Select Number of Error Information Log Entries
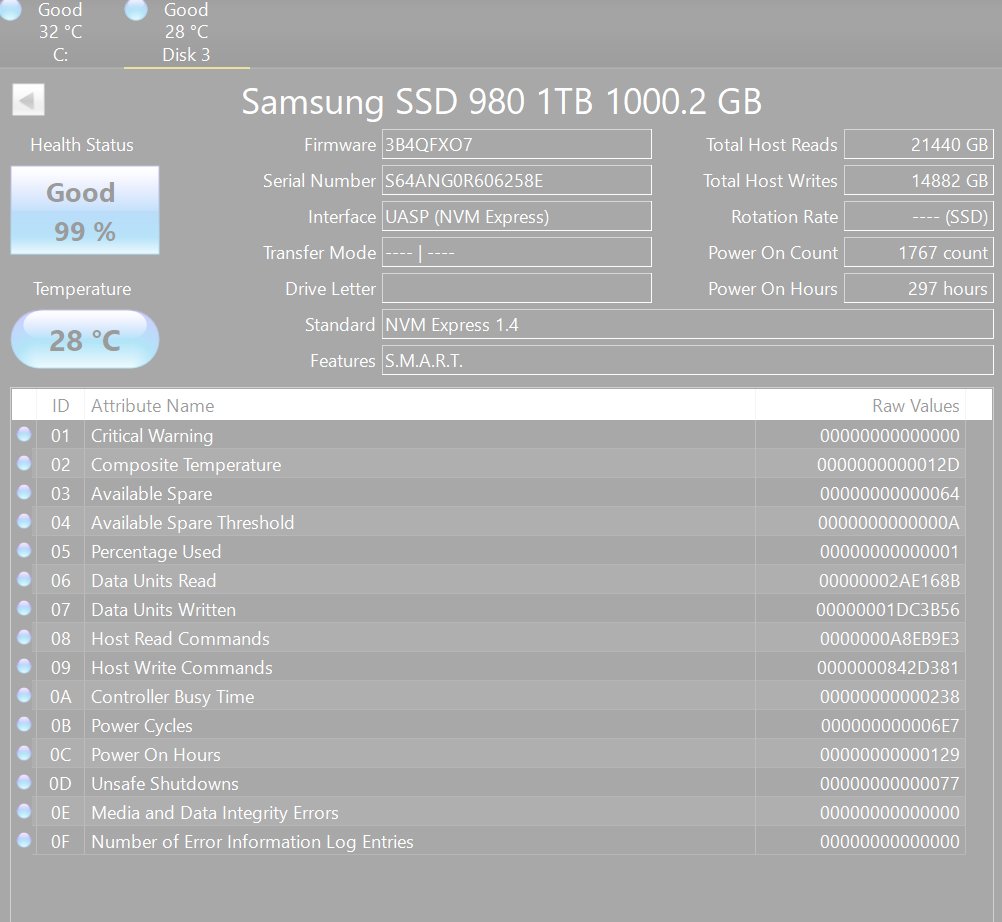 [x=252, y=841]
